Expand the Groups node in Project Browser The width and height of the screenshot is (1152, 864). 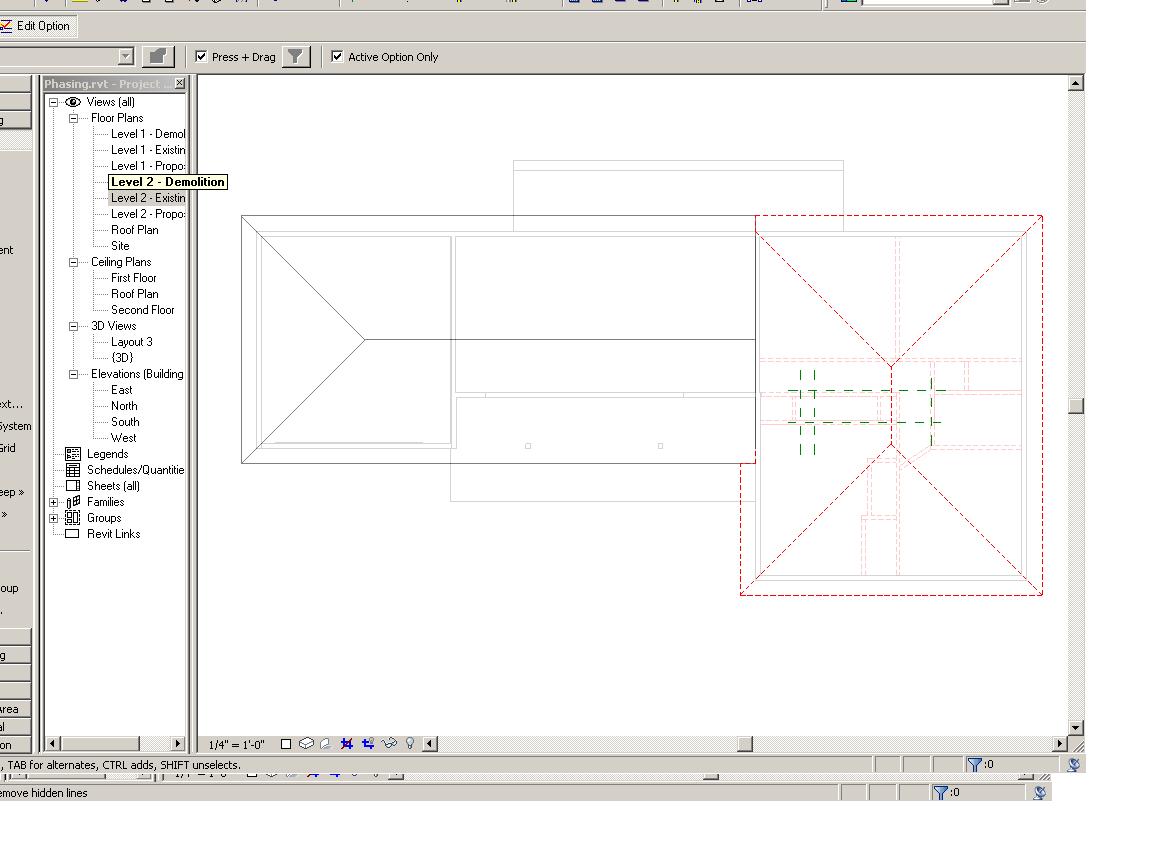(54, 518)
